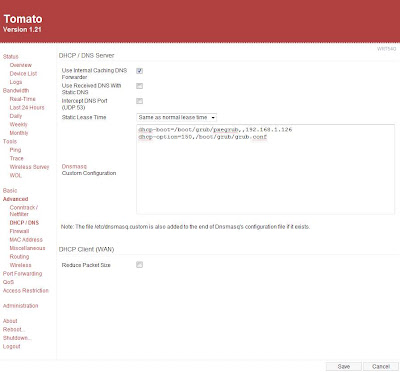This screenshot has width=400, height=372.
Task: Open Conntrack / Netfilter page
Action: (24, 211)
